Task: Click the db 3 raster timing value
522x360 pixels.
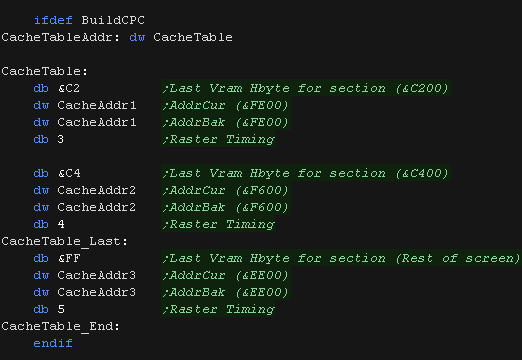Action: click(60, 139)
